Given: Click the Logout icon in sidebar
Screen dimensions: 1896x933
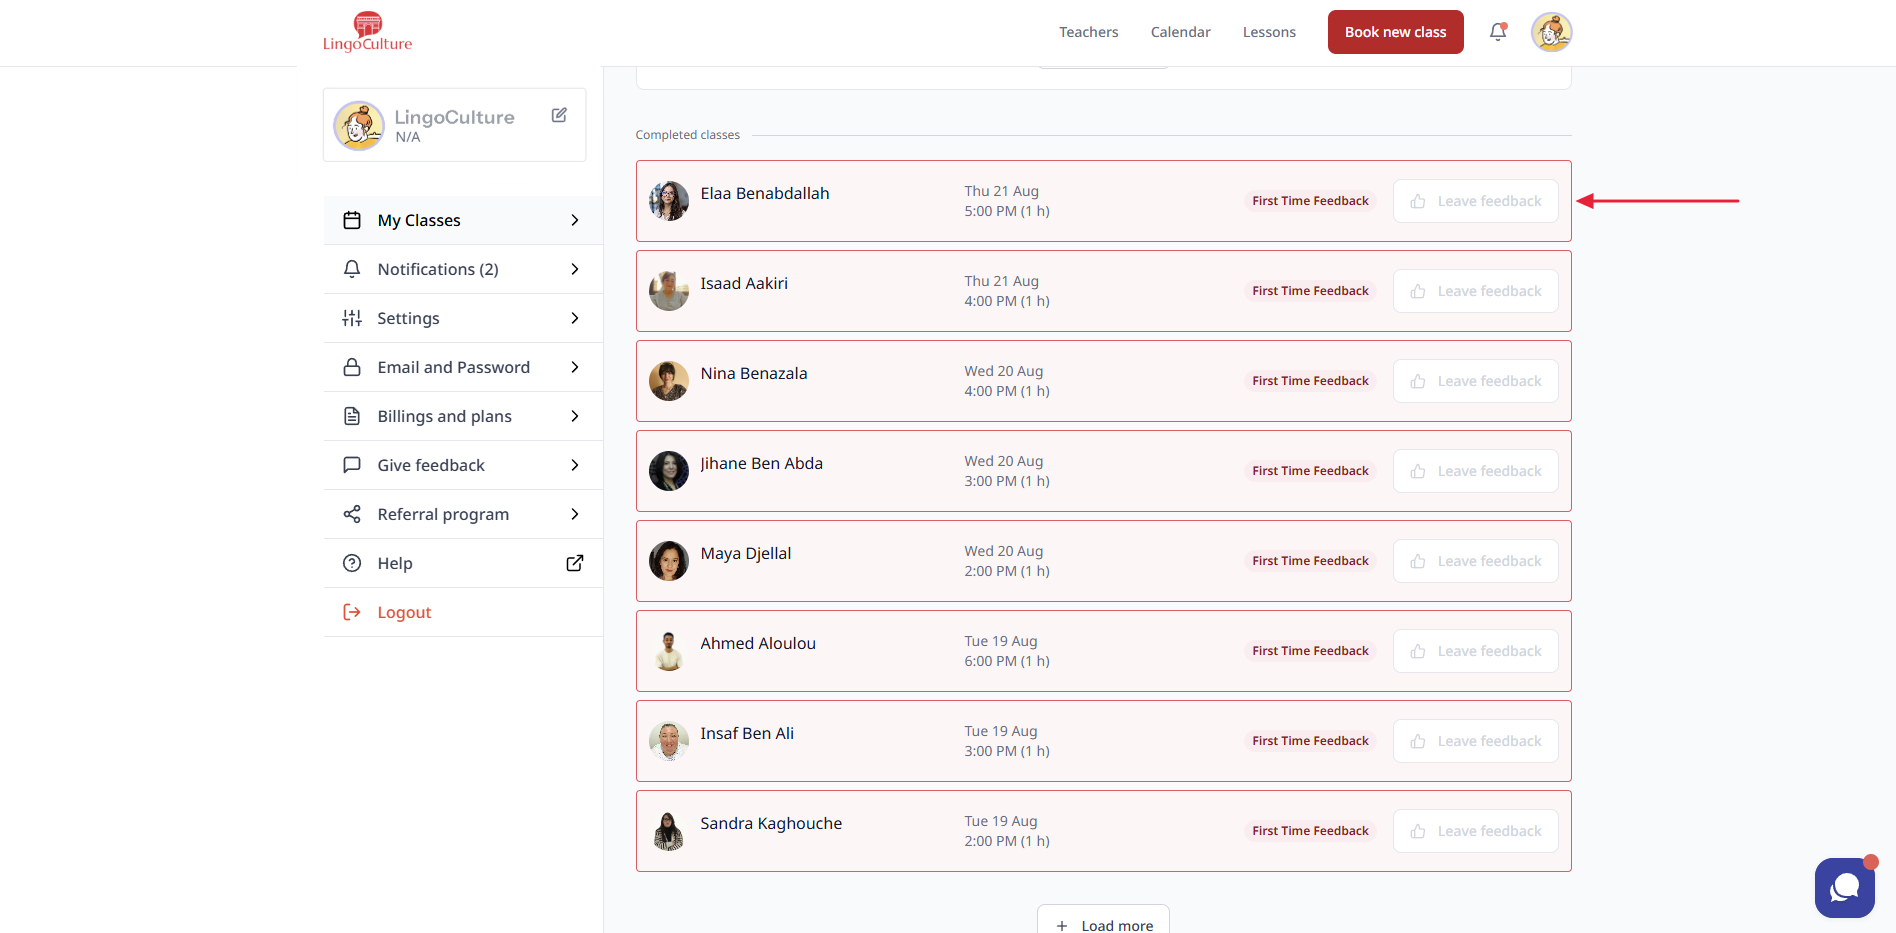Looking at the screenshot, I should pyautogui.click(x=352, y=612).
